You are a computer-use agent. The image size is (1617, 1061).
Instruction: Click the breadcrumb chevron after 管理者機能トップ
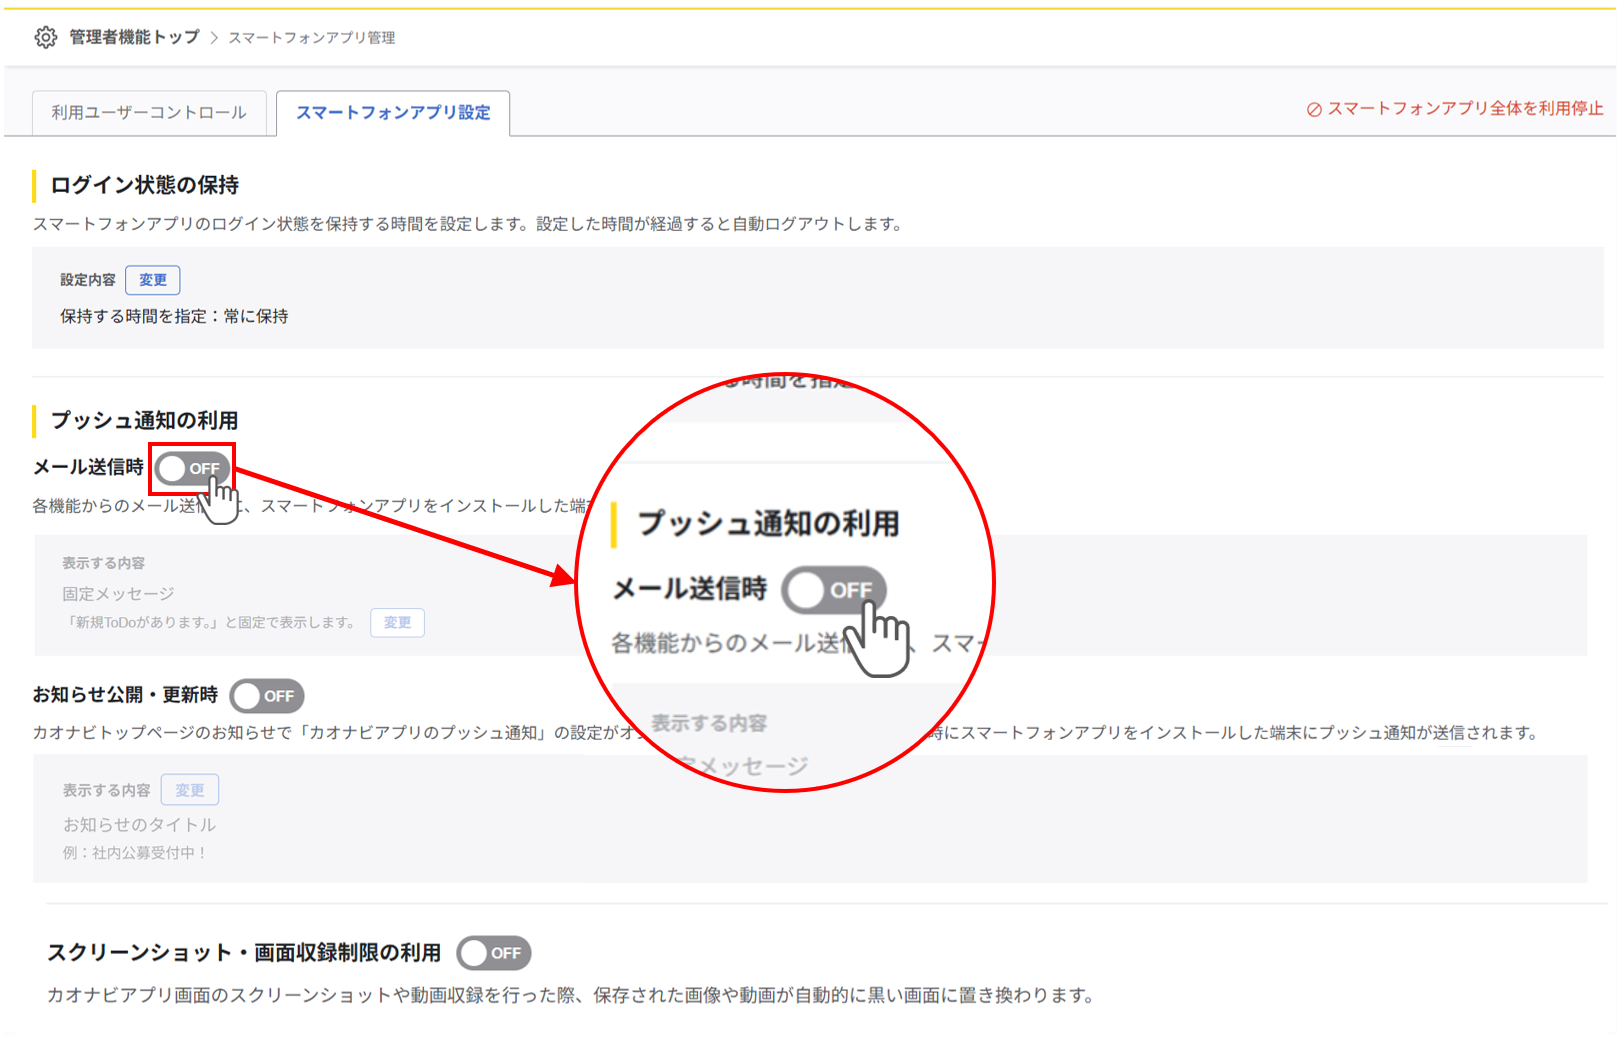coord(213,37)
